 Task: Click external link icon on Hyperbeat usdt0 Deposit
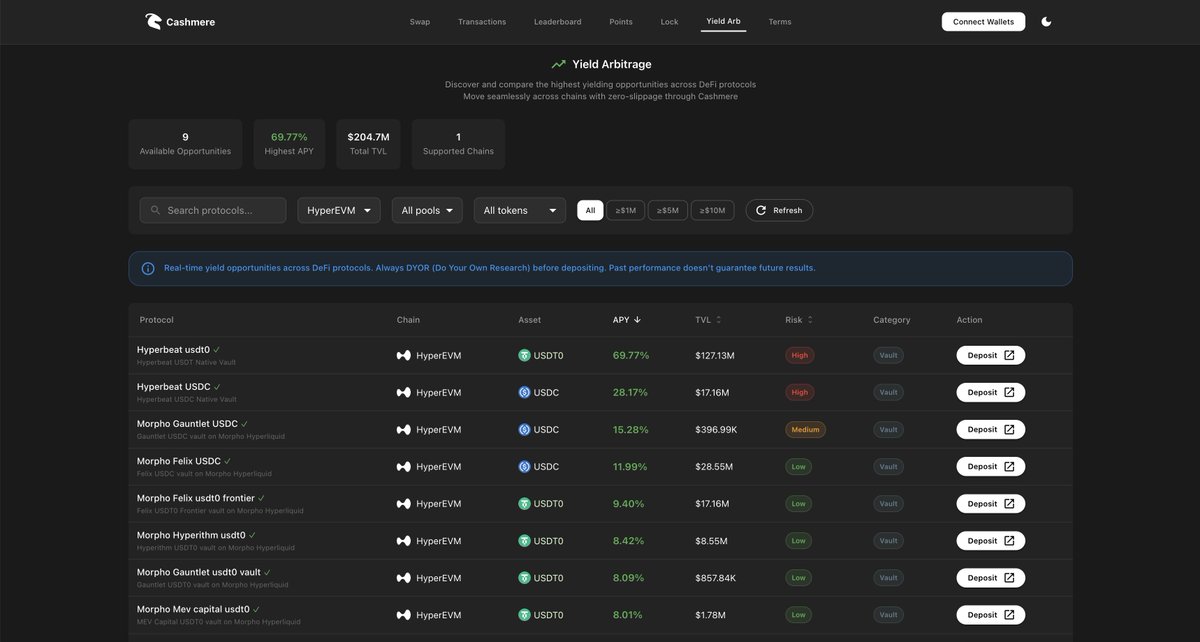click(1009, 355)
